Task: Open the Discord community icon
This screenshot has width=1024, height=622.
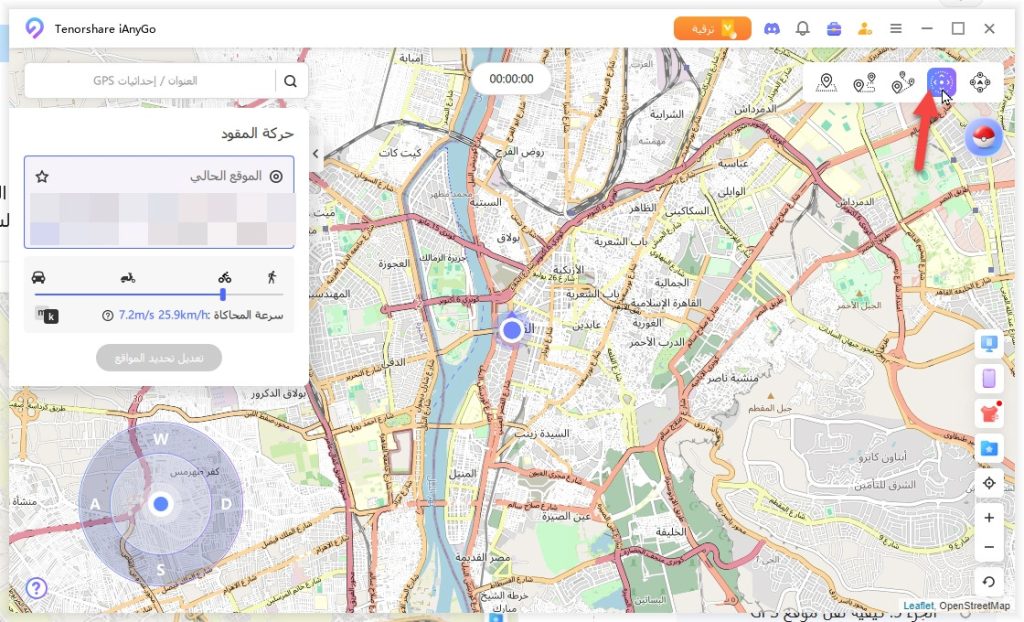Action: tap(771, 29)
